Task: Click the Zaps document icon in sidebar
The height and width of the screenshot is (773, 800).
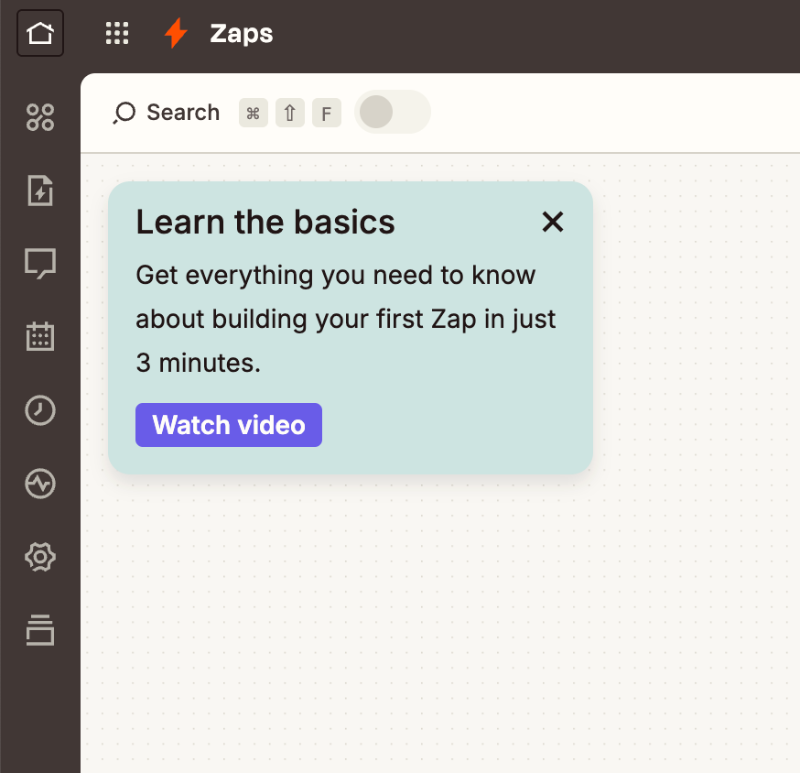Action: point(39,190)
